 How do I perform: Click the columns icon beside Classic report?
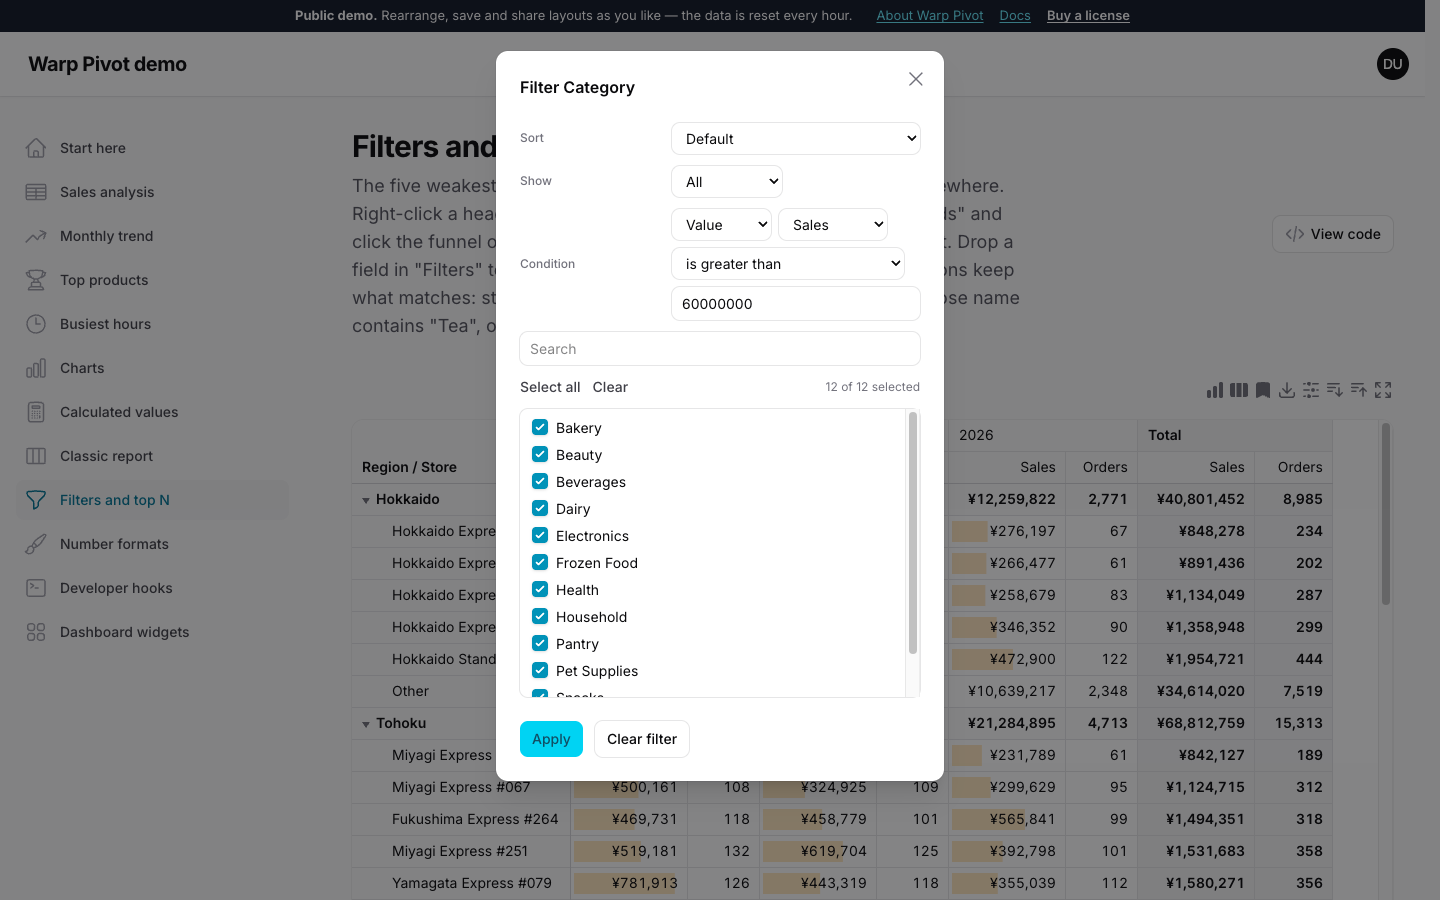pos(36,456)
